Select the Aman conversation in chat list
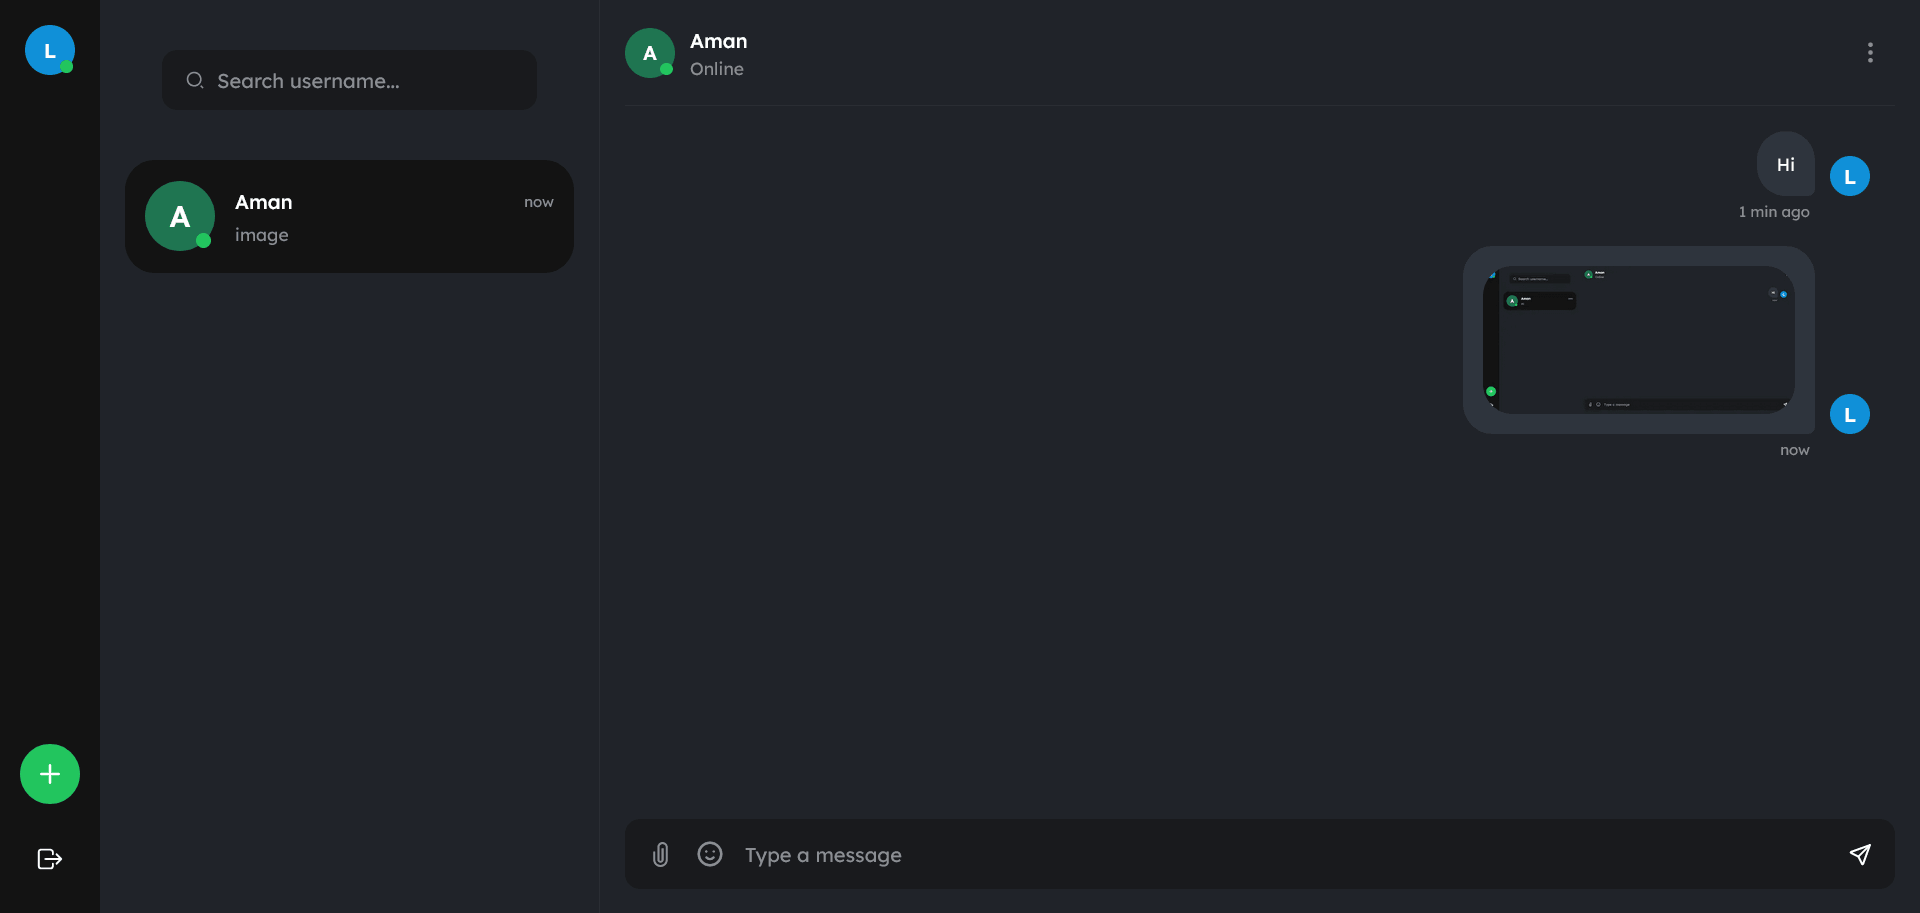1920x913 pixels. click(x=349, y=216)
